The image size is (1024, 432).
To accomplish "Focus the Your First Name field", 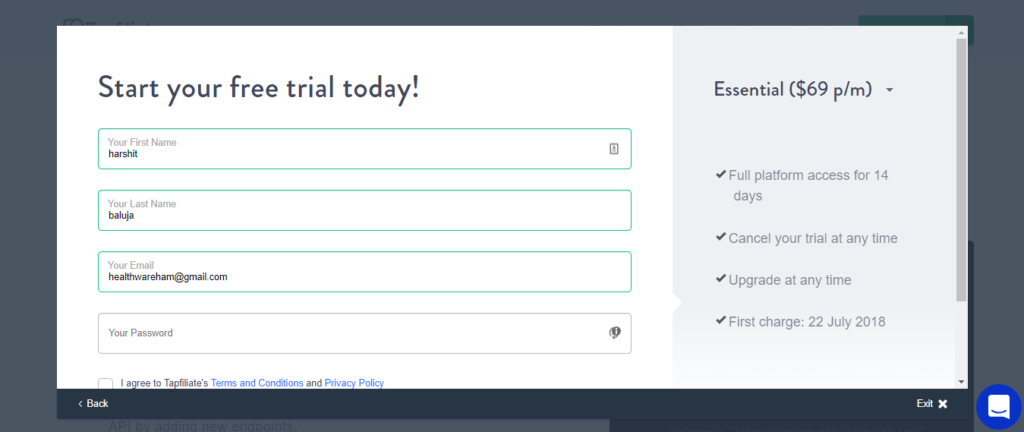I will click(364, 149).
